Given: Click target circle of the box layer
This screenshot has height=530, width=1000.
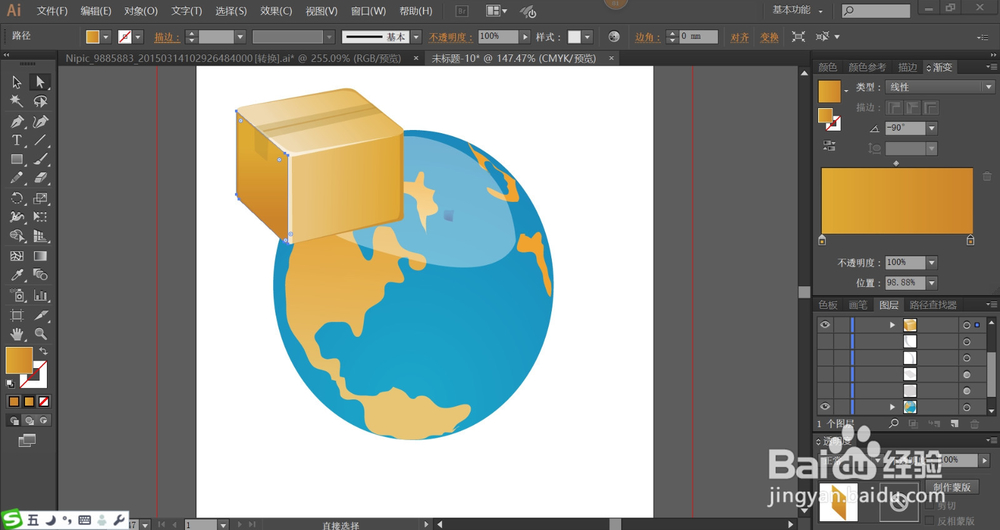Looking at the screenshot, I should click(x=967, y=325).
